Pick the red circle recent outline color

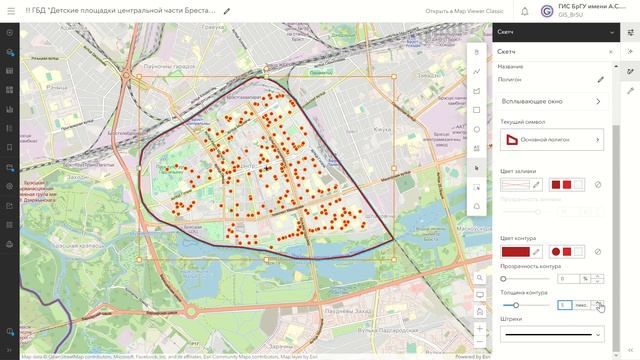point(556,252)
